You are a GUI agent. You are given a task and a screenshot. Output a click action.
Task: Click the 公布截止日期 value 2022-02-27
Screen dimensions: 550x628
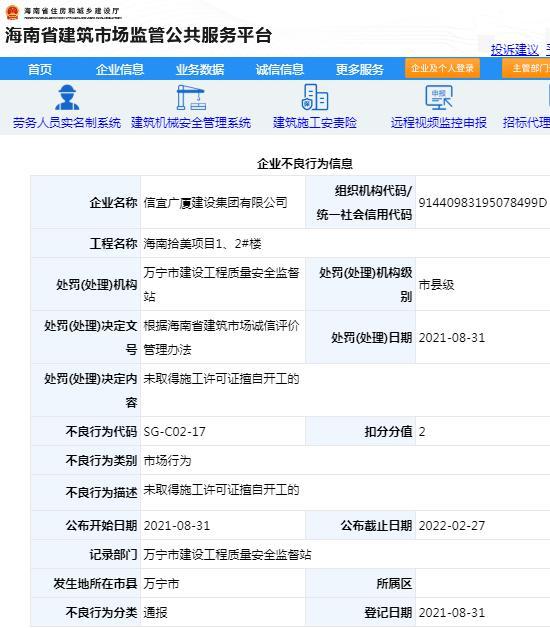coord(452,525)
